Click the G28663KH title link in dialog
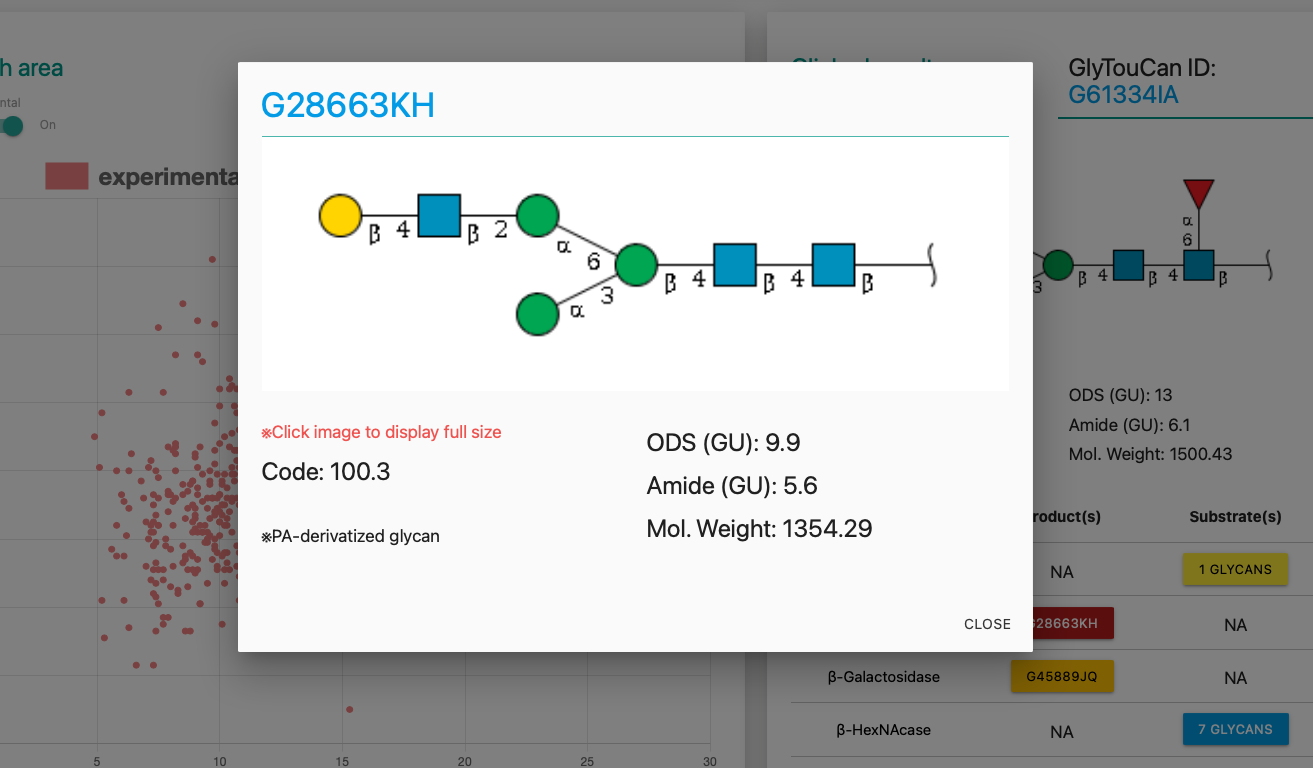Screen dimensions: 1313x768 click(348, 105)
